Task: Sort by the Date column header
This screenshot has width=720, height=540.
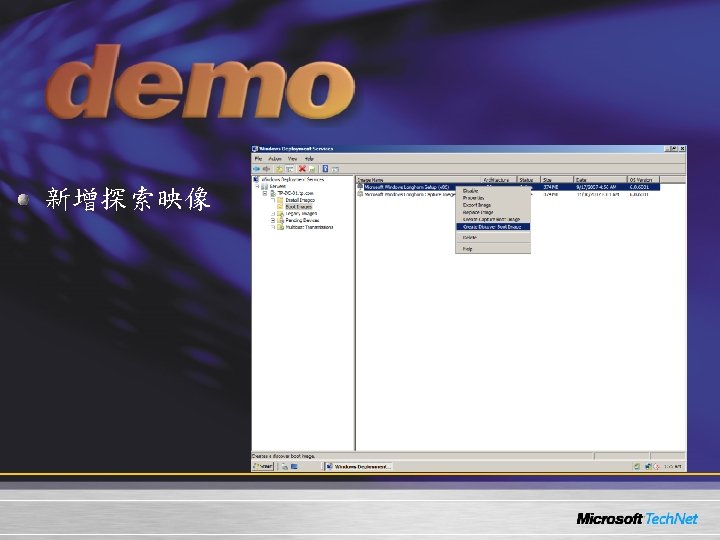Action: tap(601, 180)
